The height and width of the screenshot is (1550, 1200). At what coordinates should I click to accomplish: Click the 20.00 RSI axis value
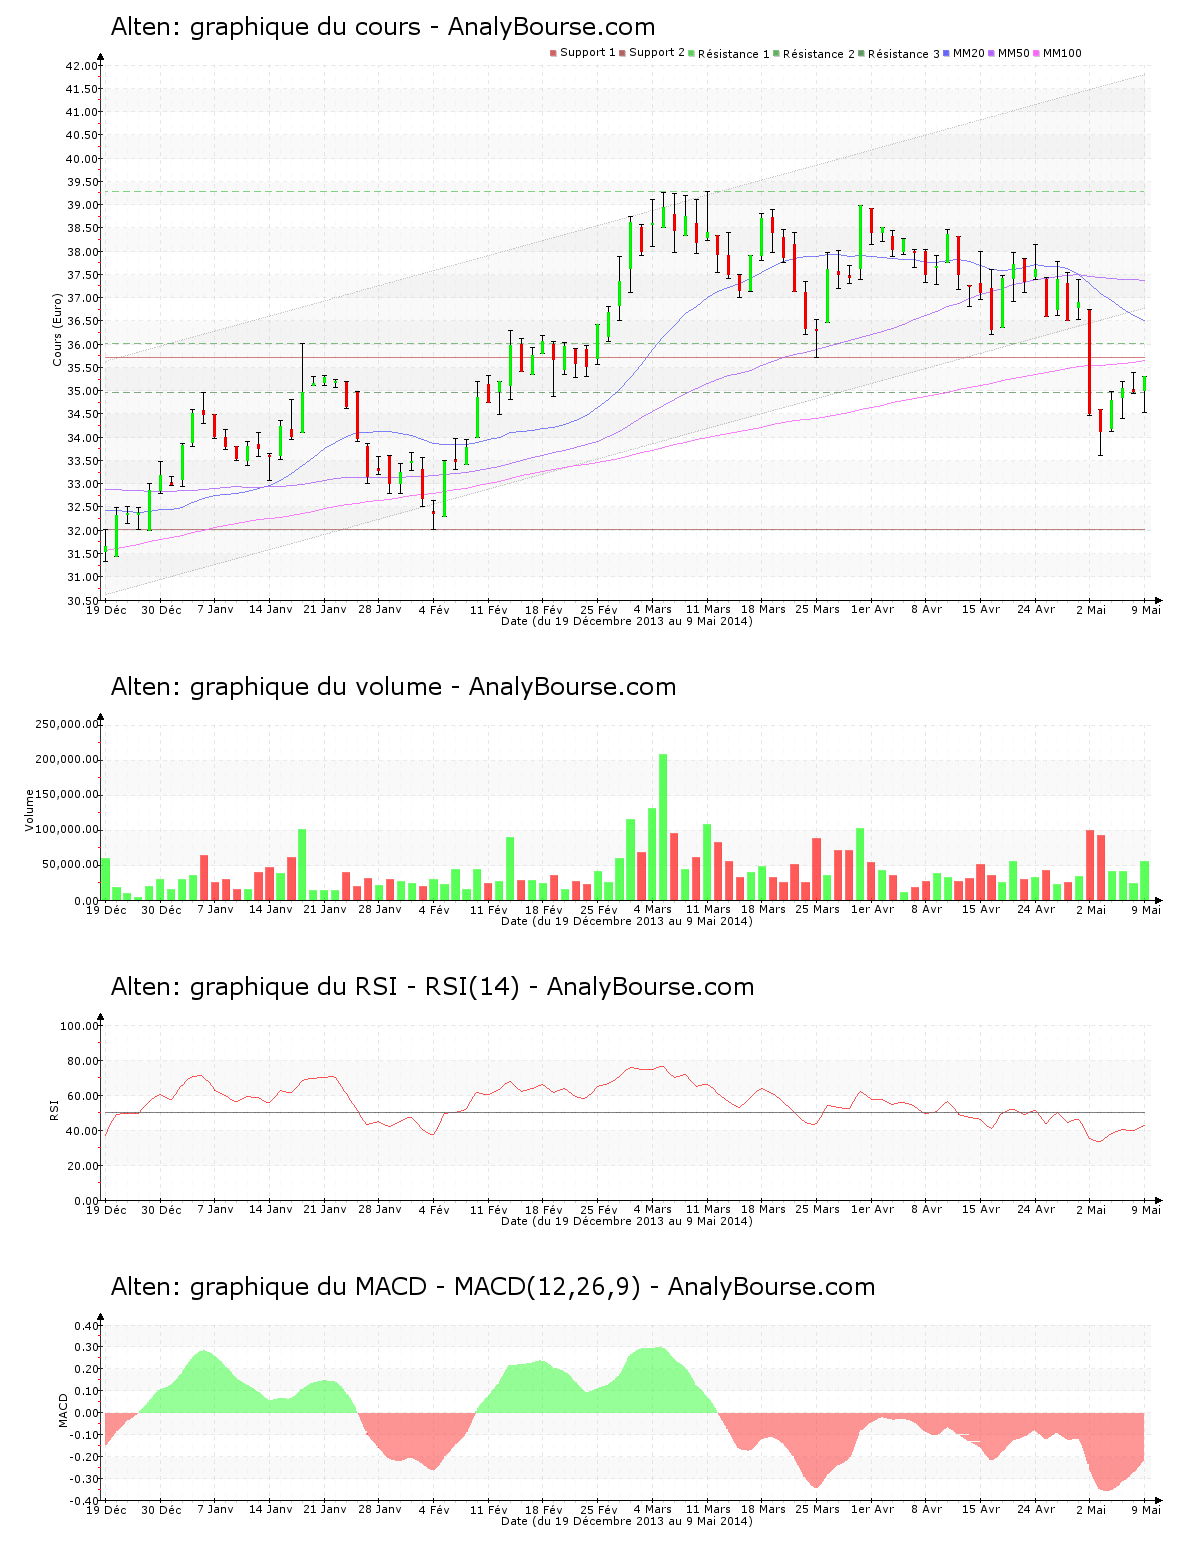pyautogui.click(x=83, y=1166)
